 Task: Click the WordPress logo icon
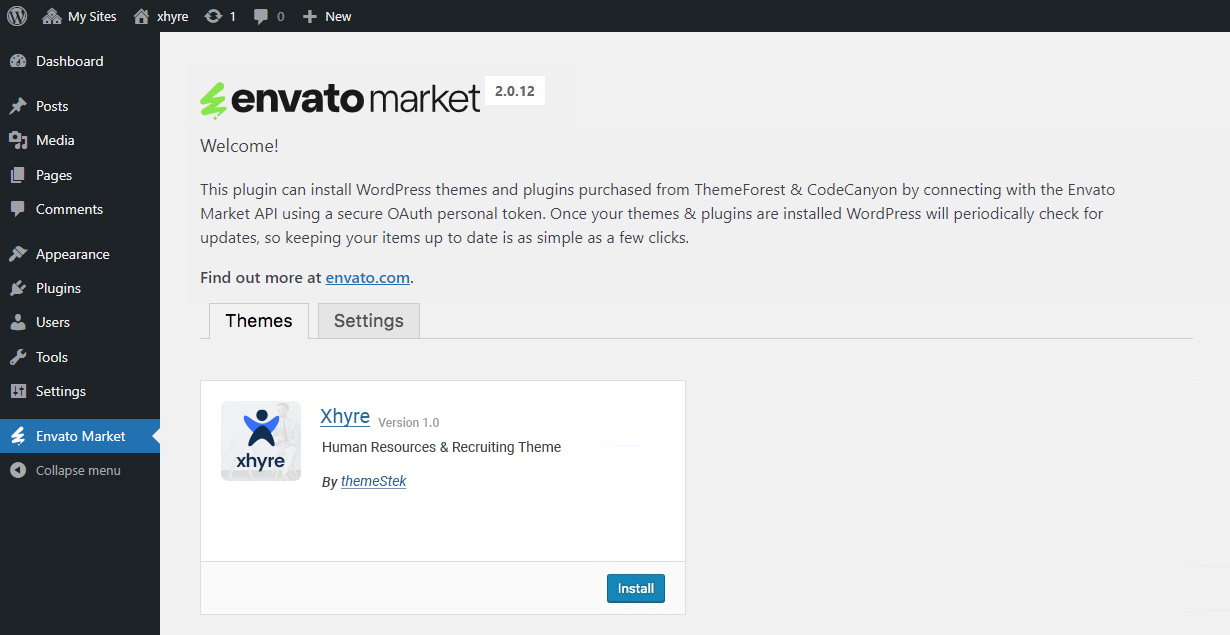click(17, 16)
